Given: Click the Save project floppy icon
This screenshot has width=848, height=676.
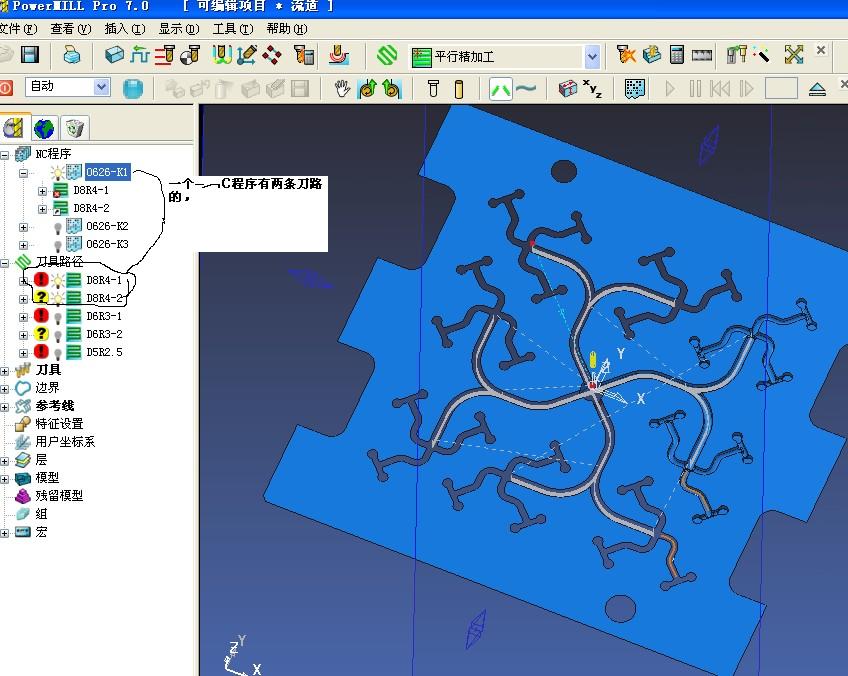Looking at the screenshot, I should pos(30,55).
